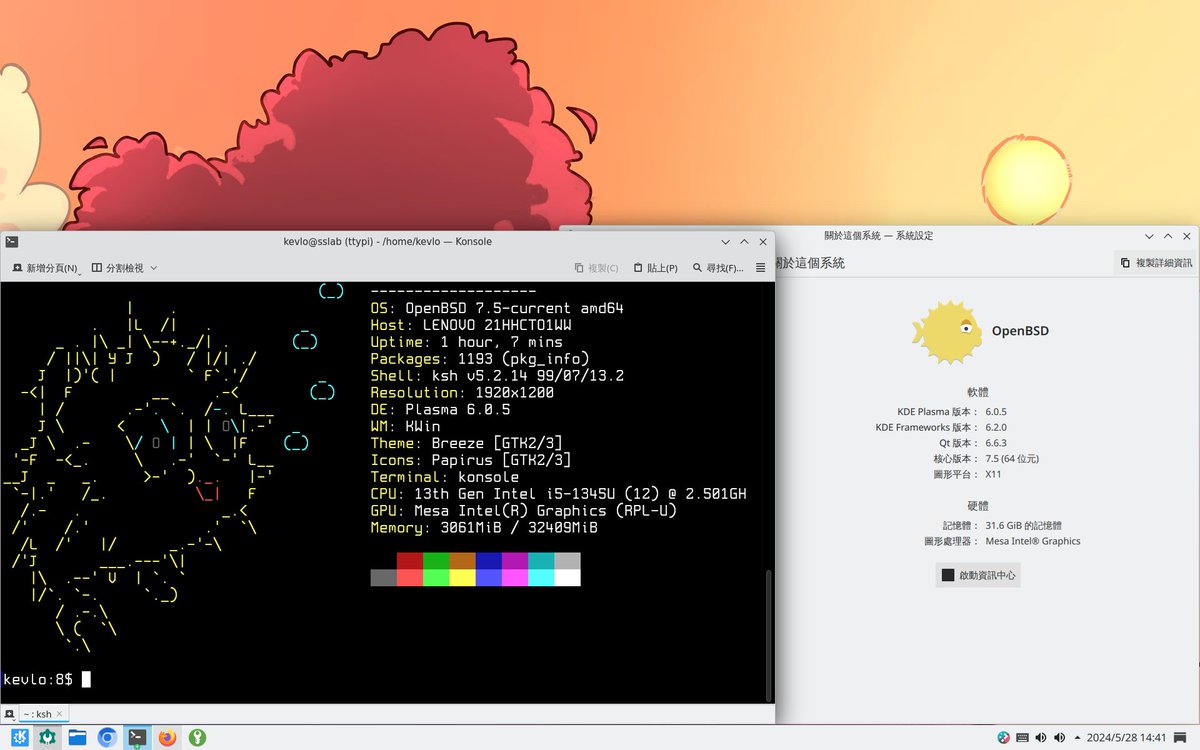Launch the Dolphin file manager icon
Image resolution: width=1200 pixels, height=750 pixels.
(77, 737)
